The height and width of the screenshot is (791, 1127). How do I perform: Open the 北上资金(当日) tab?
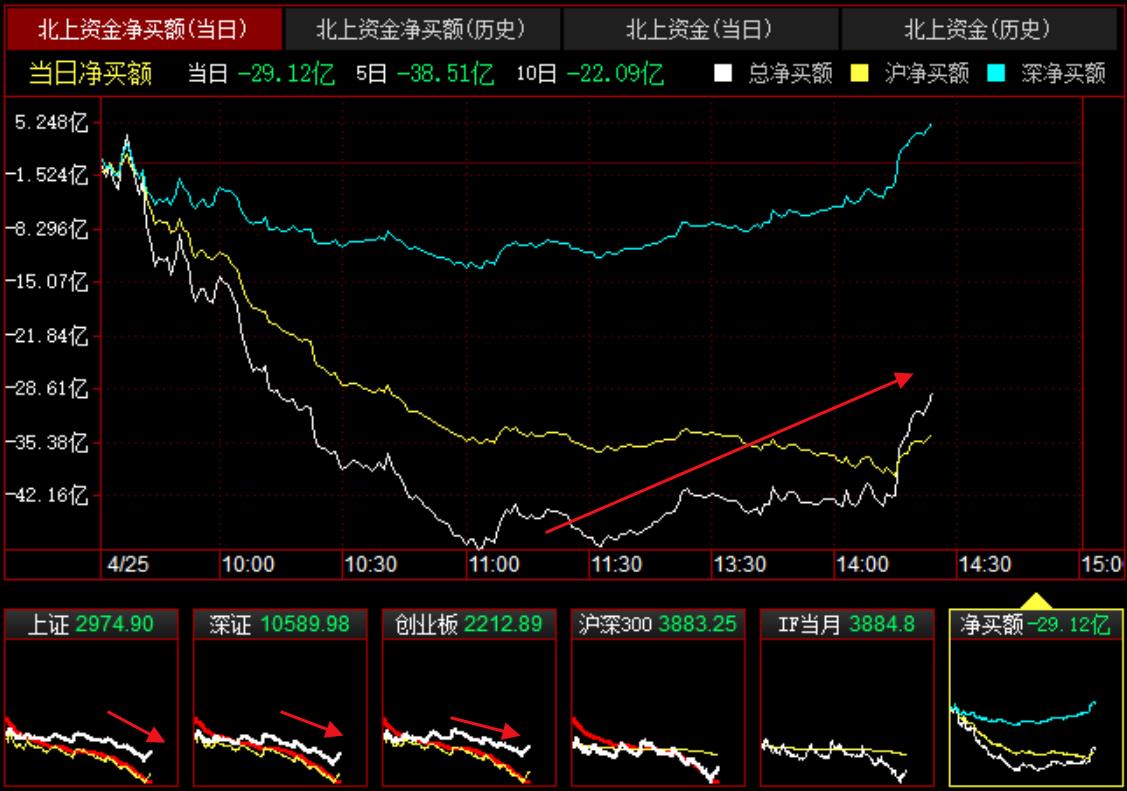click(700, 30)
